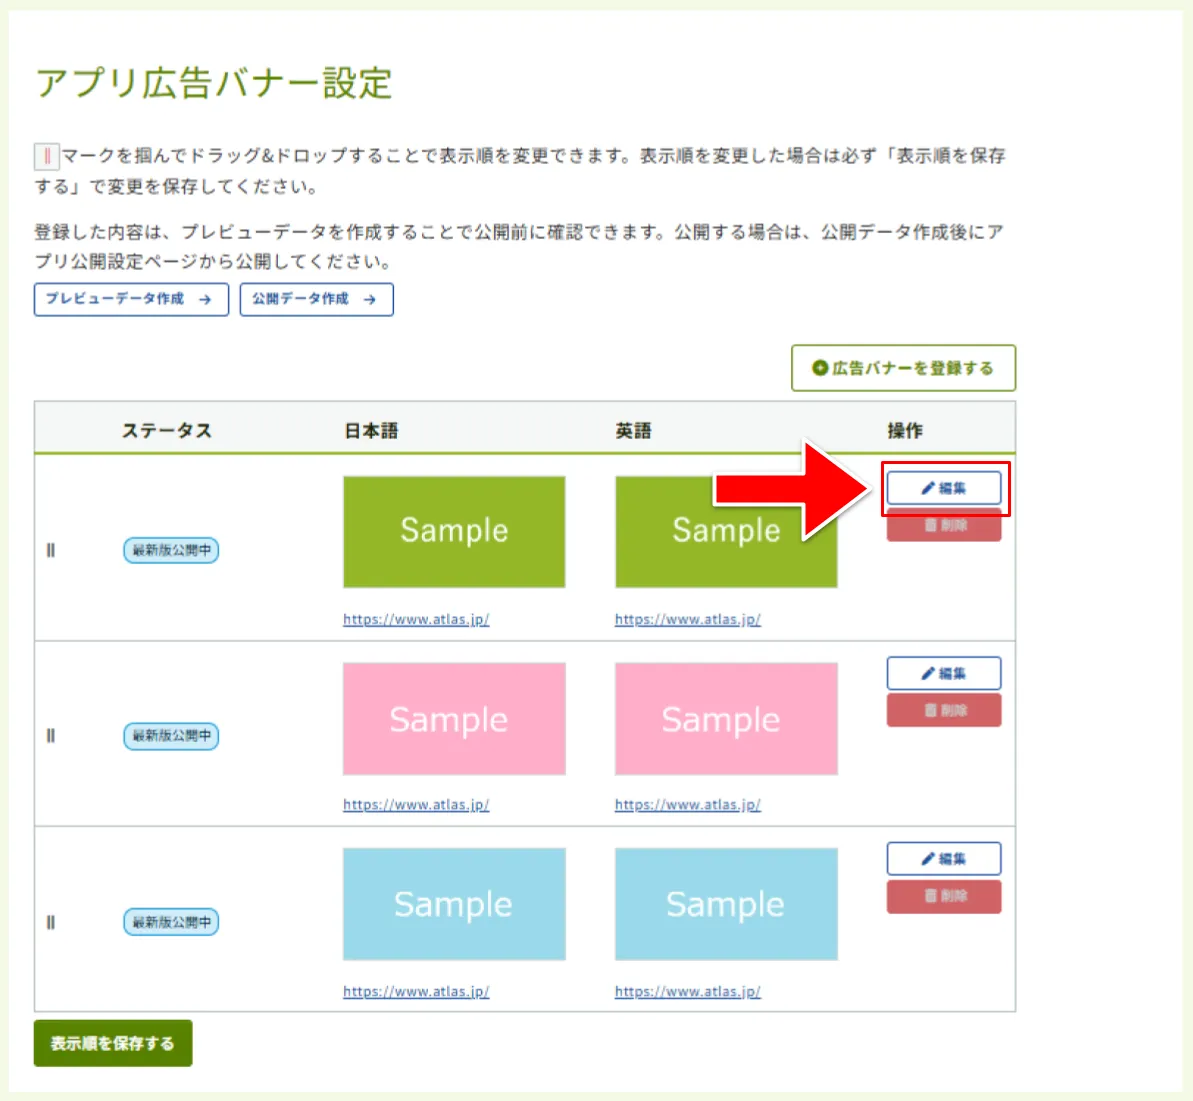Click the 最新版公開中 status badge on the first row
Image resolution: width=1193 pixels, height=1101 pixels.
click(170, 550)
